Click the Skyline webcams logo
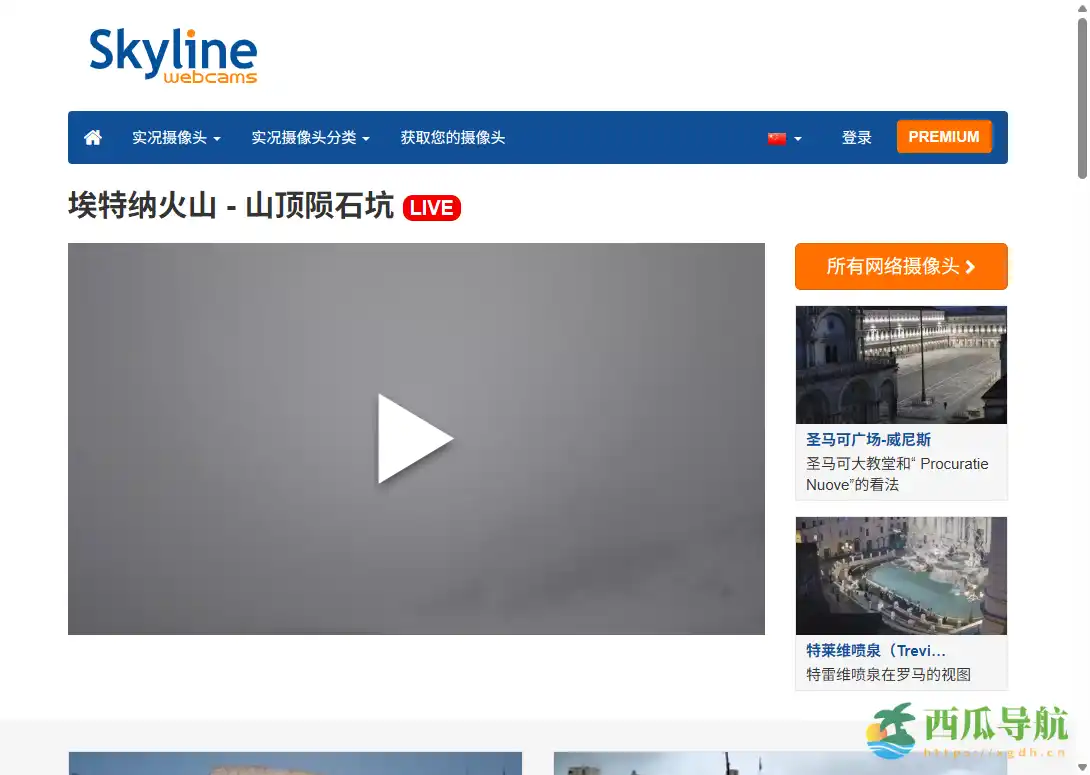Image resolution: width=1090 pixels, height=775 pixels. 172,55
